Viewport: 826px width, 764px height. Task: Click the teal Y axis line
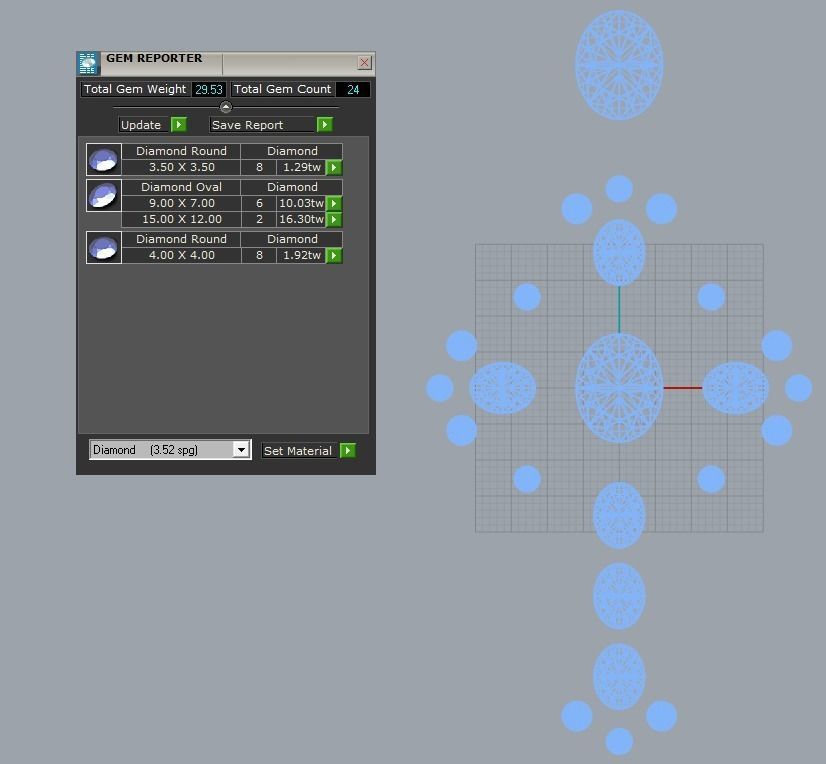(x=619, y=310)
